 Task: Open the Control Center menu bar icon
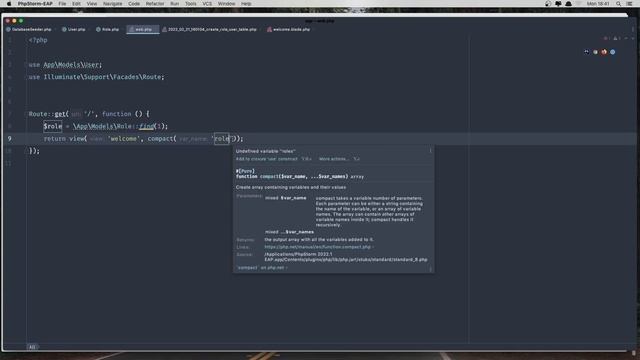(x=629, y=4)
